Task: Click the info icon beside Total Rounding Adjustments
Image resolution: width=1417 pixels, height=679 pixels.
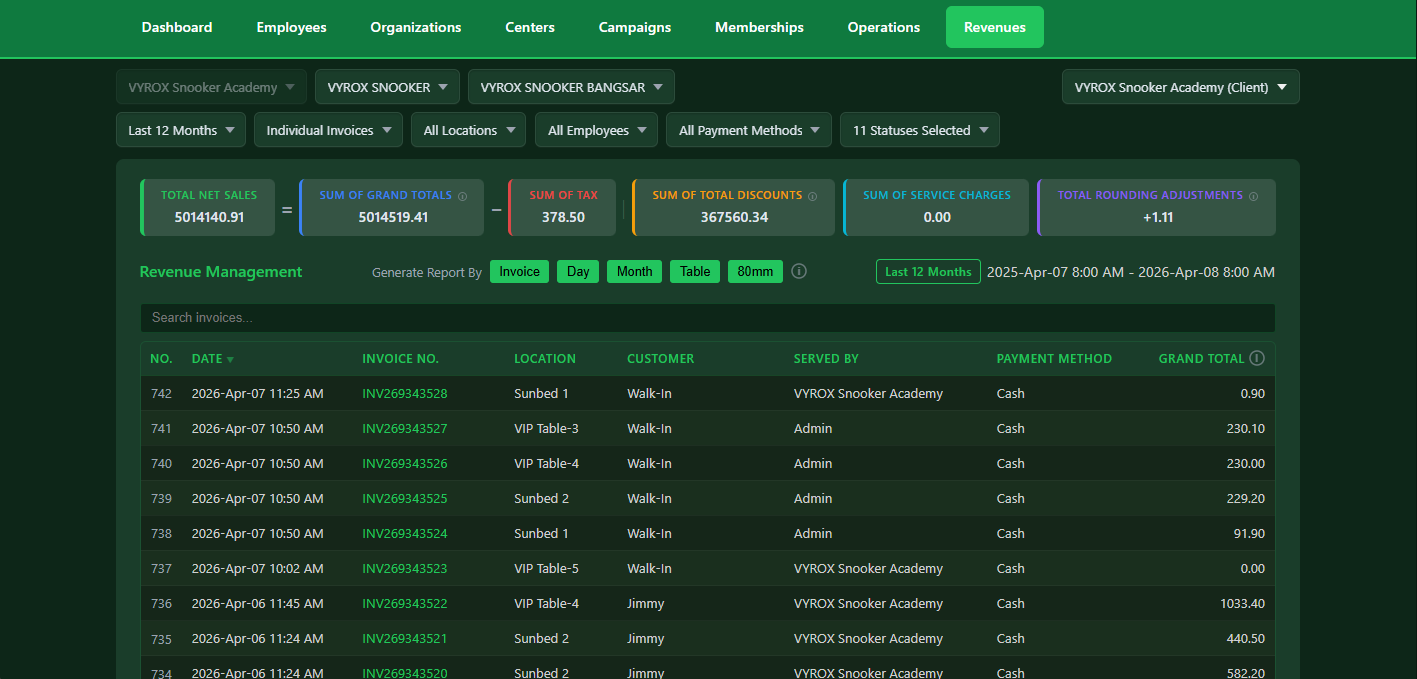Action: (1254, 195)
